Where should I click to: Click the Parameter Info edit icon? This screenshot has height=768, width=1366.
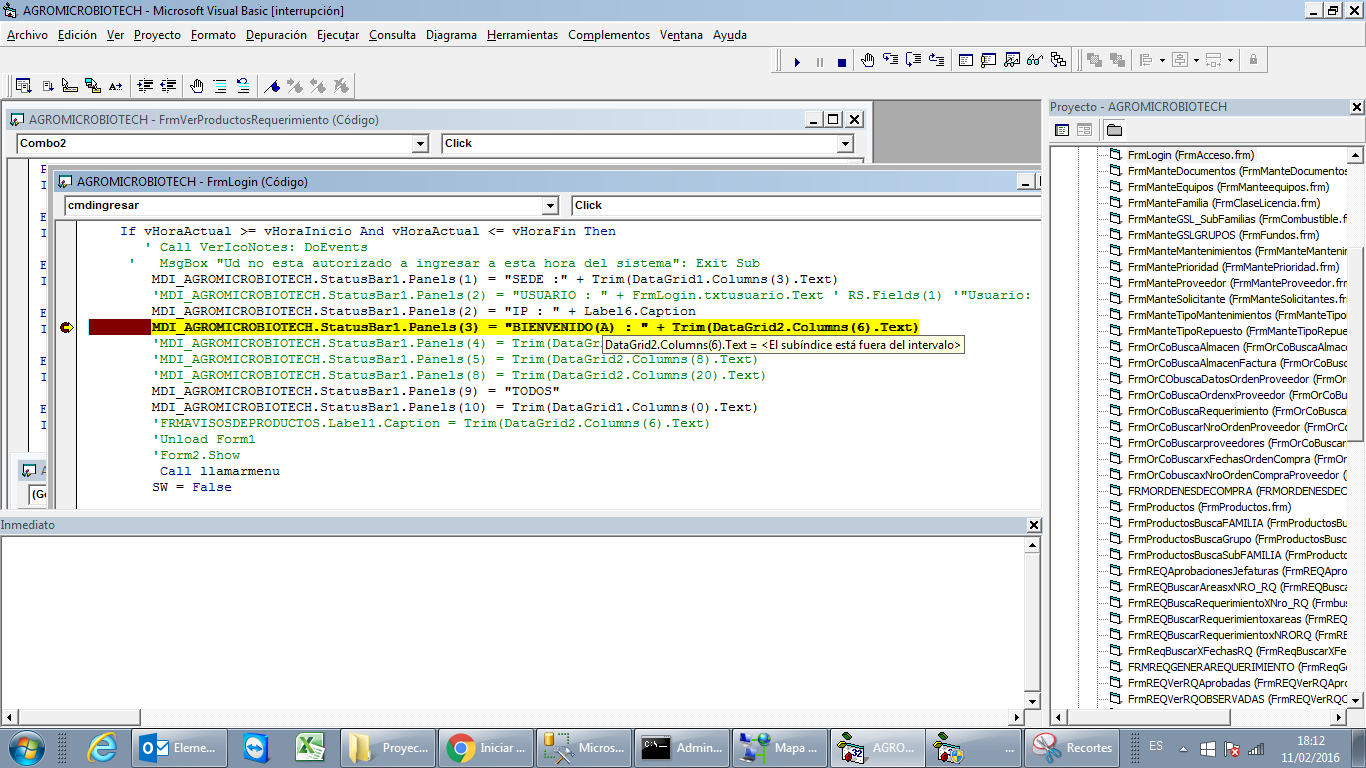point(92,86)
